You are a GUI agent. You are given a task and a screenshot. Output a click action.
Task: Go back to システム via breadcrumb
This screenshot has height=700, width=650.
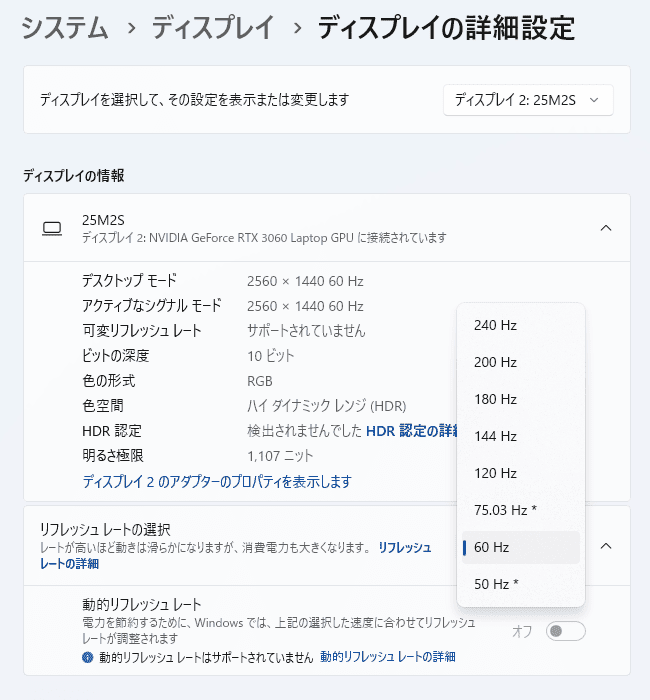tap(65, 28)
